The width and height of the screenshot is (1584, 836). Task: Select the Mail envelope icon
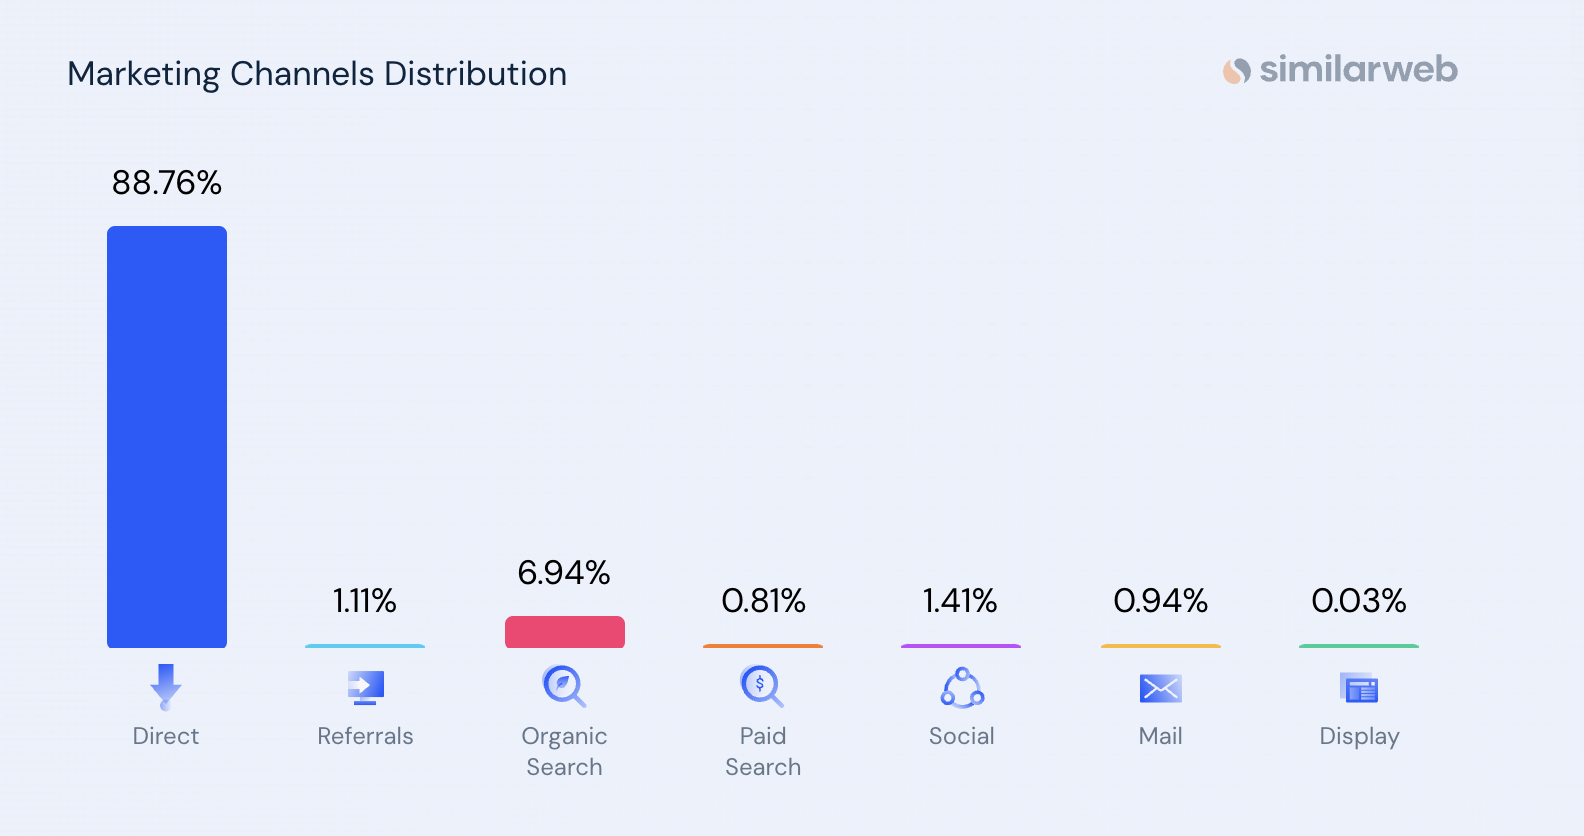[1160, 688]
